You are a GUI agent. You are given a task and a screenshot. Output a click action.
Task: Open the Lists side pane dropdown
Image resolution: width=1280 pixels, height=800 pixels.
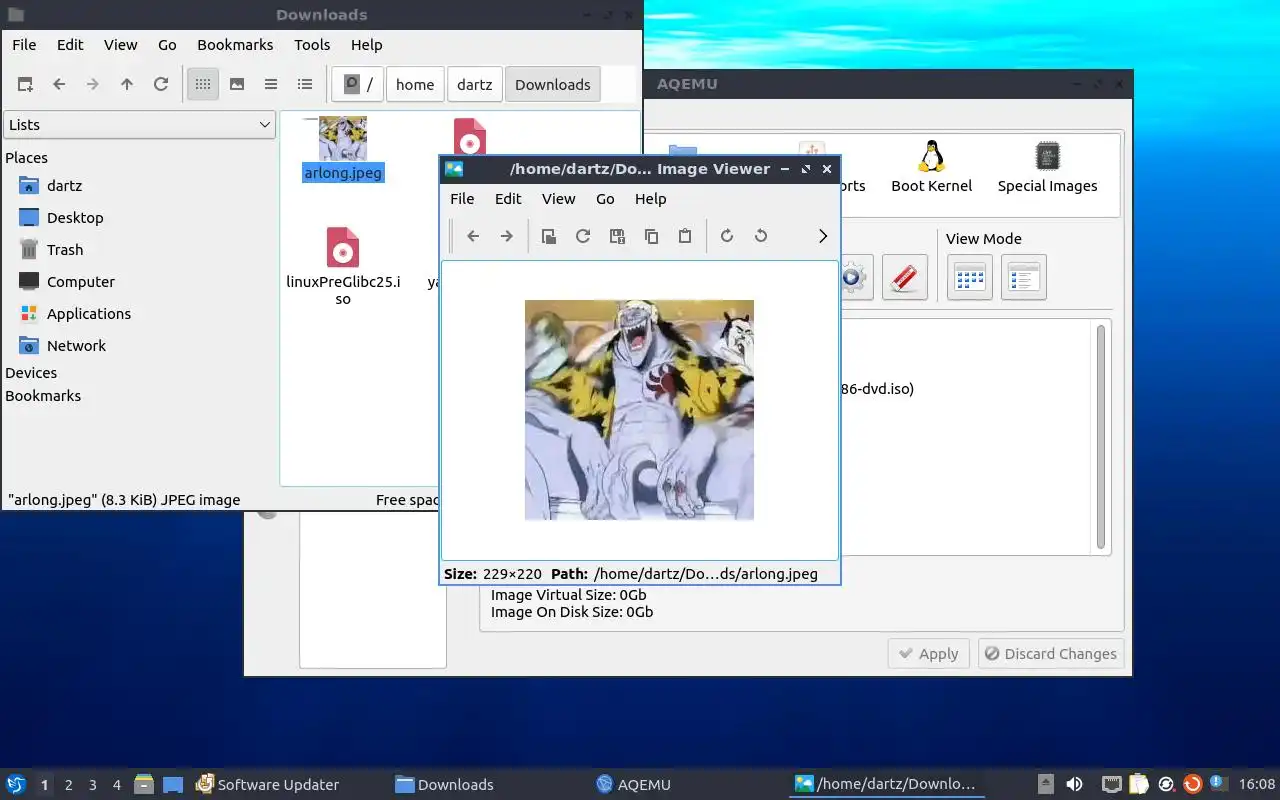pyautogui.click(x=139, y=124)
